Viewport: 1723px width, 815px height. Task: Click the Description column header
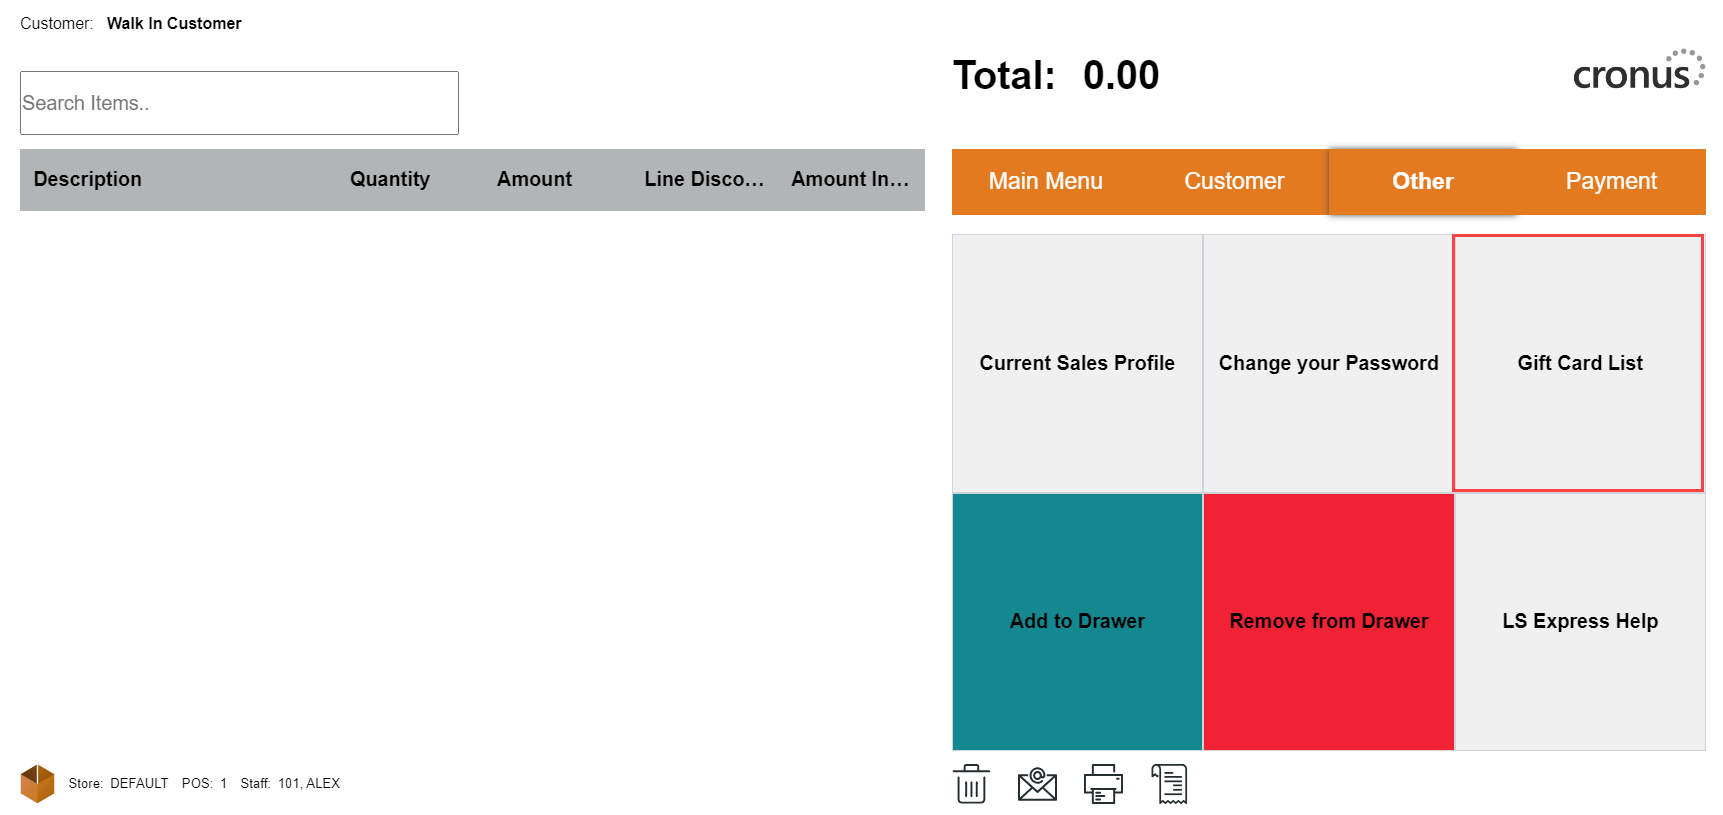pos(88,179)
